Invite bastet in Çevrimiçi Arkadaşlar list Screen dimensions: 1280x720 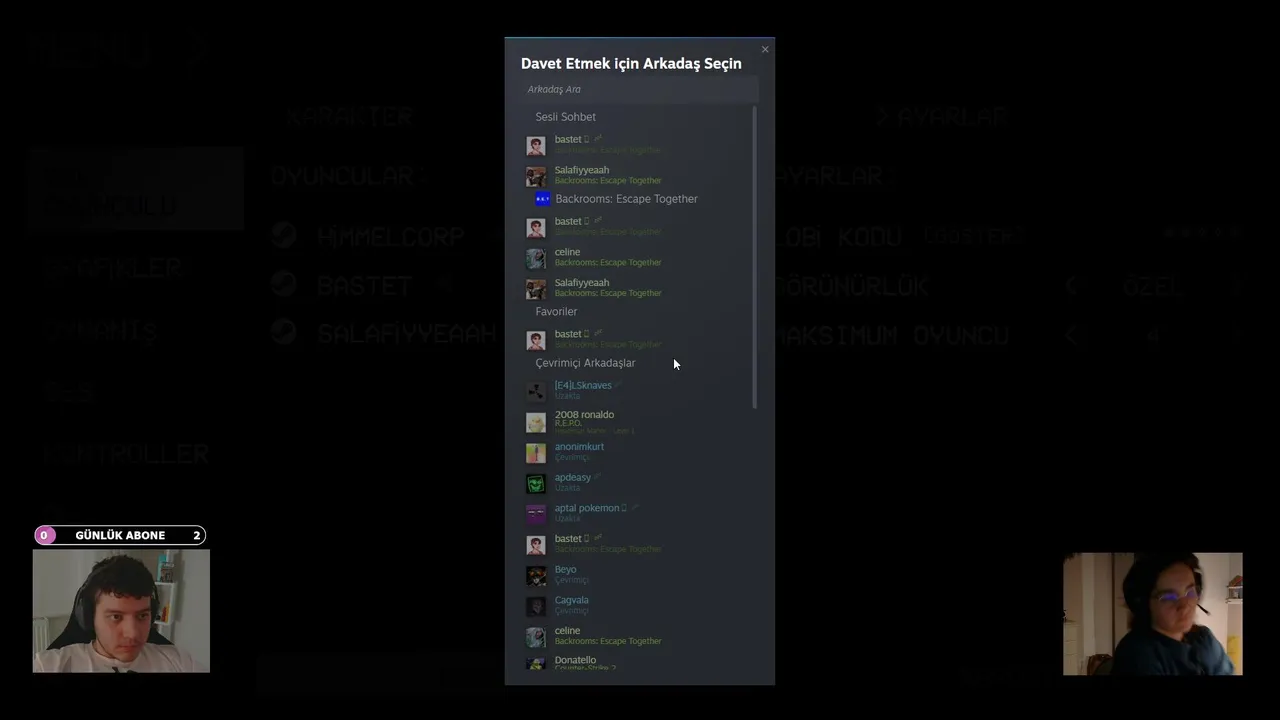[x=639, y=544]
